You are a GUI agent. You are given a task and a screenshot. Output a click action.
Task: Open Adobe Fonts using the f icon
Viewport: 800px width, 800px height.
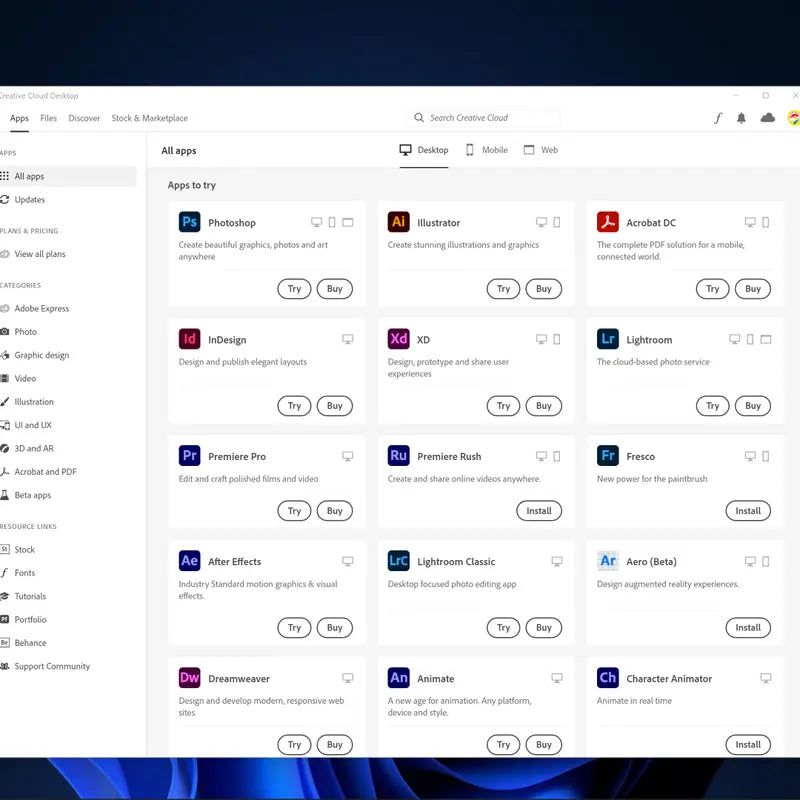point(718,118)
